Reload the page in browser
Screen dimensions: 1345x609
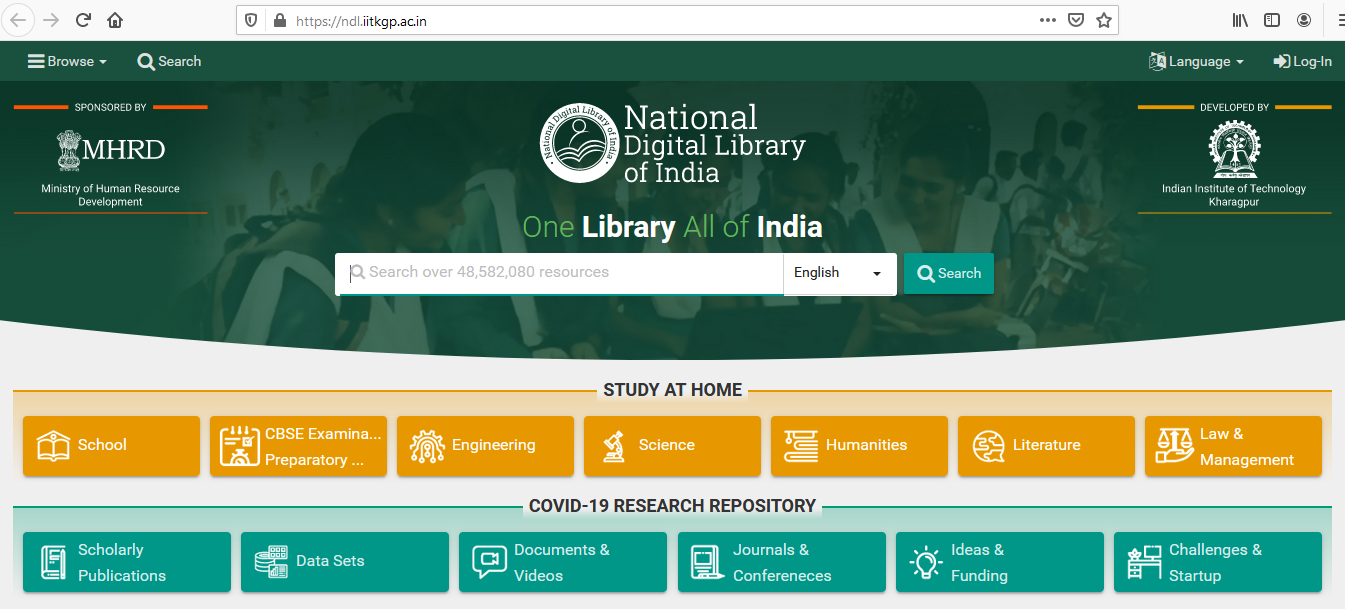tap(83, 20)
